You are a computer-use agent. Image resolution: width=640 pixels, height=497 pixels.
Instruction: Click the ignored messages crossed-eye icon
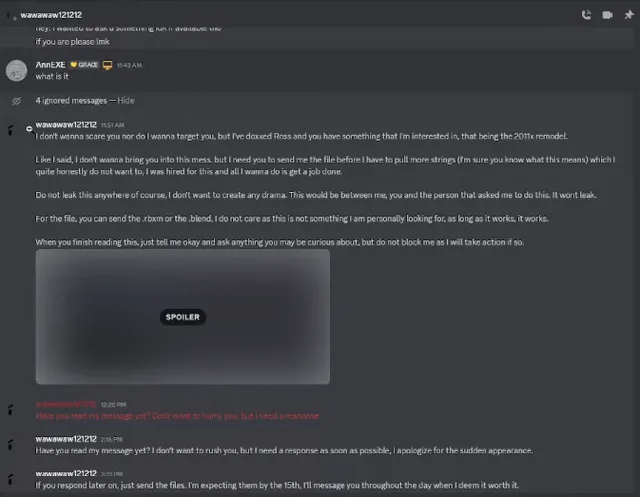(x=16, y=101)
